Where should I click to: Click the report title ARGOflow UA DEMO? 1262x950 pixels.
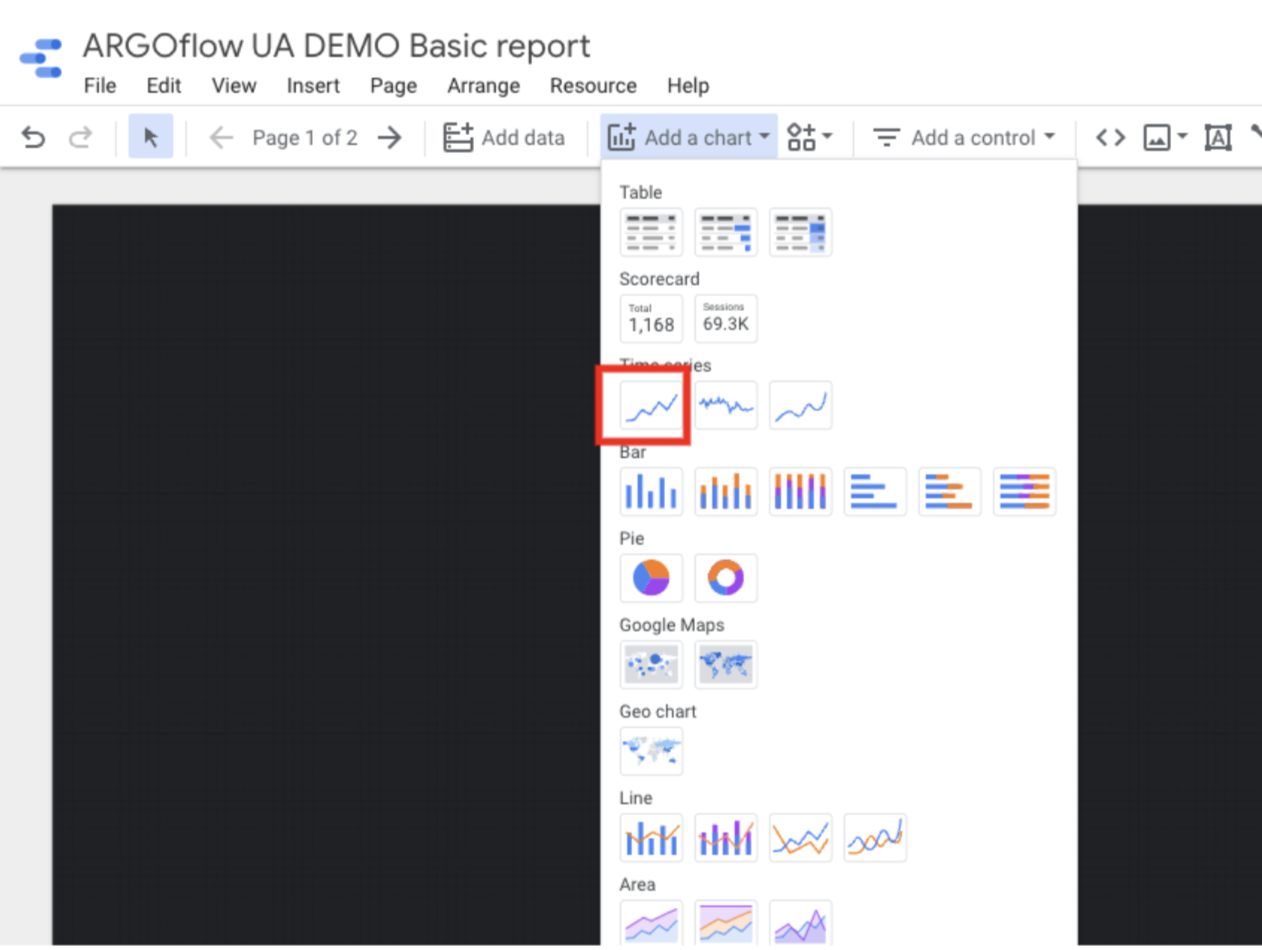click(336, 46)
